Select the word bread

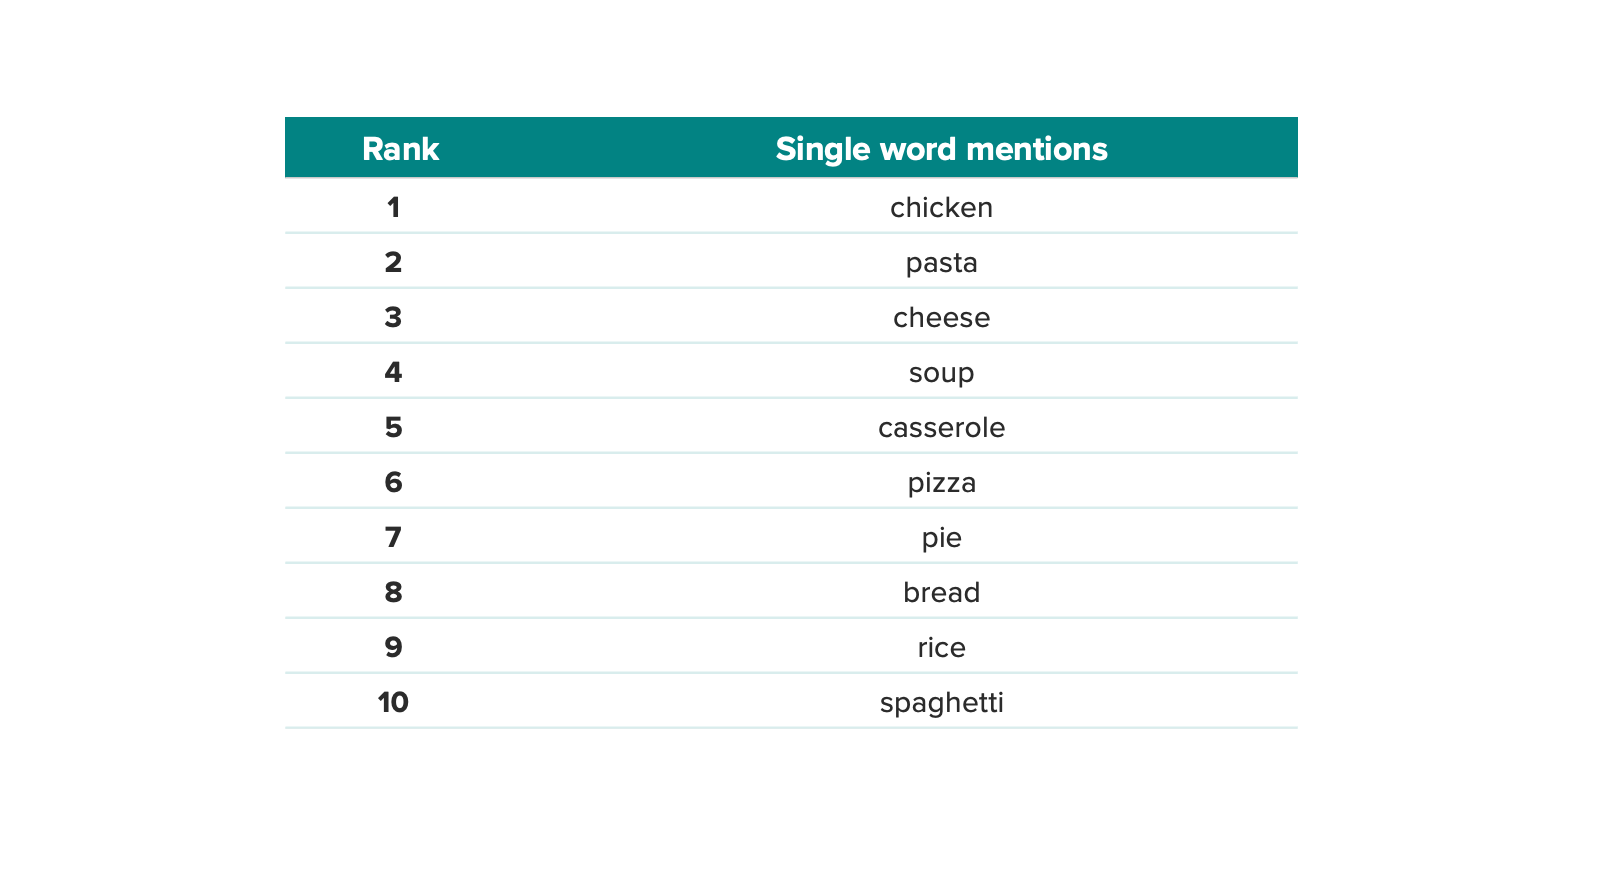coord(941,592)
